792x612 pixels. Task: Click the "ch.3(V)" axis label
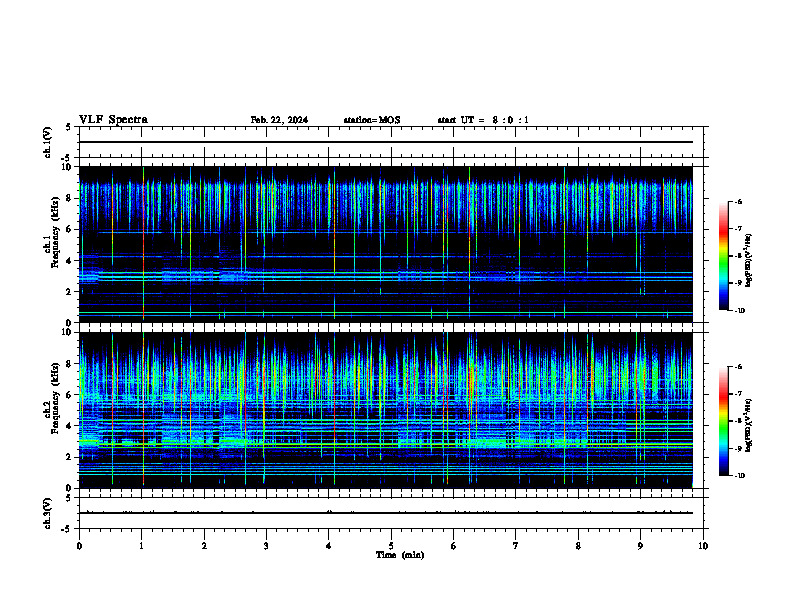tap(48, 514)
